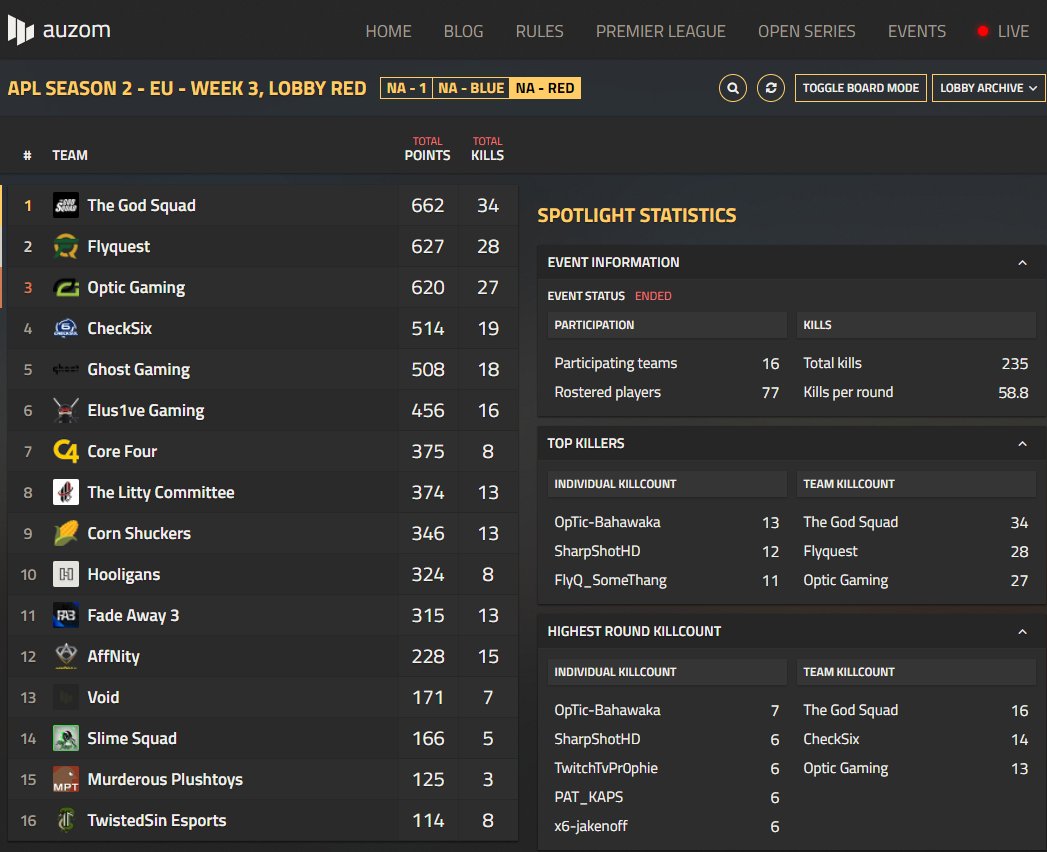Select the NA - RED lobby tab
The height and width of the screenshot is (852, 1047).
tap(545, 88)
